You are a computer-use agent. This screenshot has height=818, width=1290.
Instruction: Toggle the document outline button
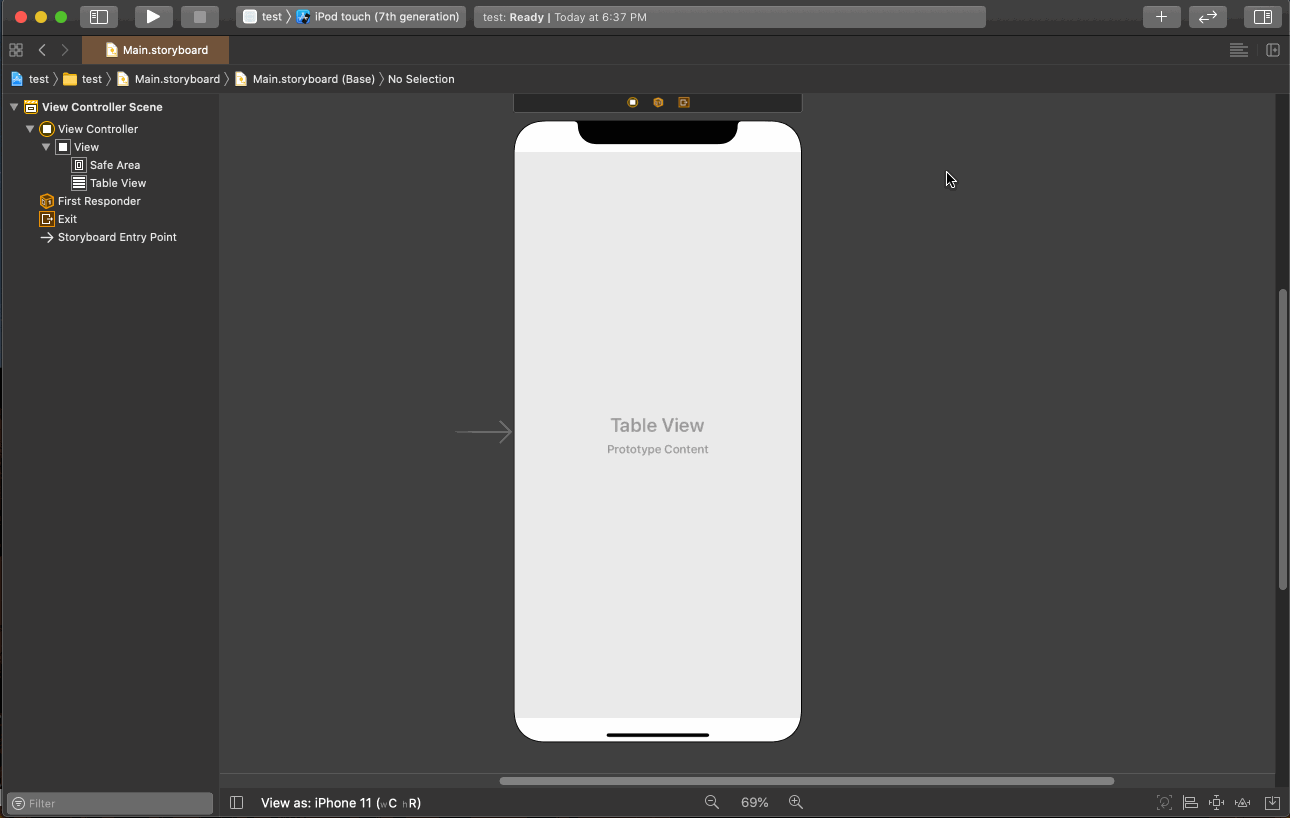pos(236,802)
